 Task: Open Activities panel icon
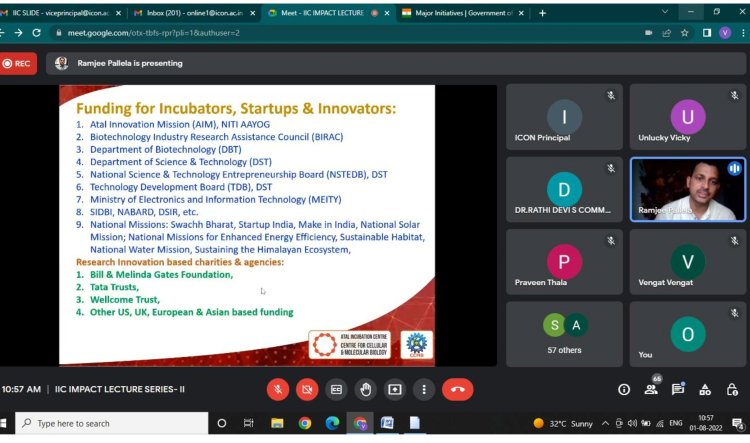pyautogui.click(x=705, y=389)
